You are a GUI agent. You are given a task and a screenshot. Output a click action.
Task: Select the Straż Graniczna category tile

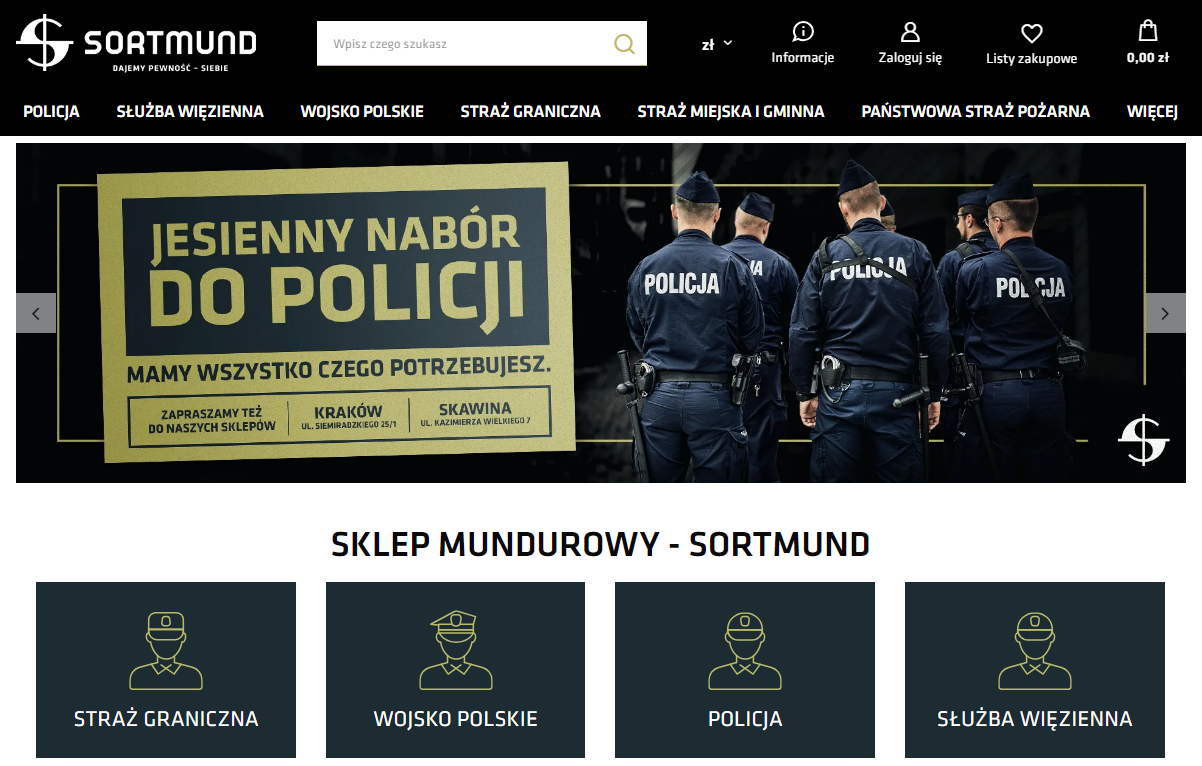(166, 670)
